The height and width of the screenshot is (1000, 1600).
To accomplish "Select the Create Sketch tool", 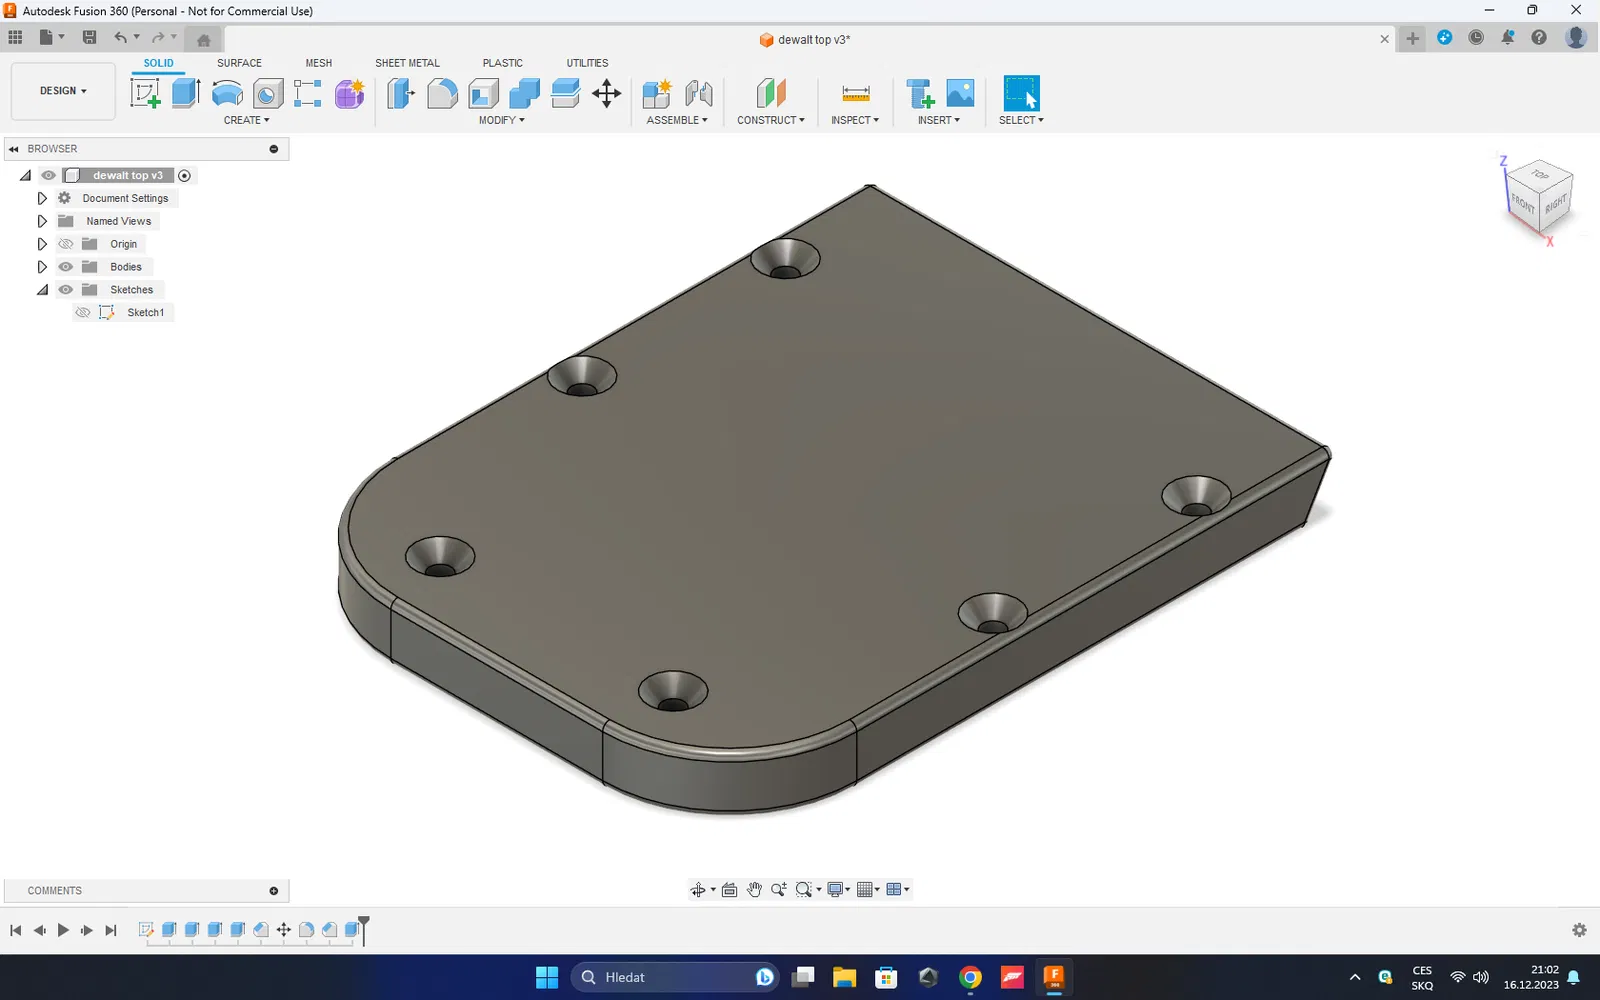I will (x=145, y=94).
